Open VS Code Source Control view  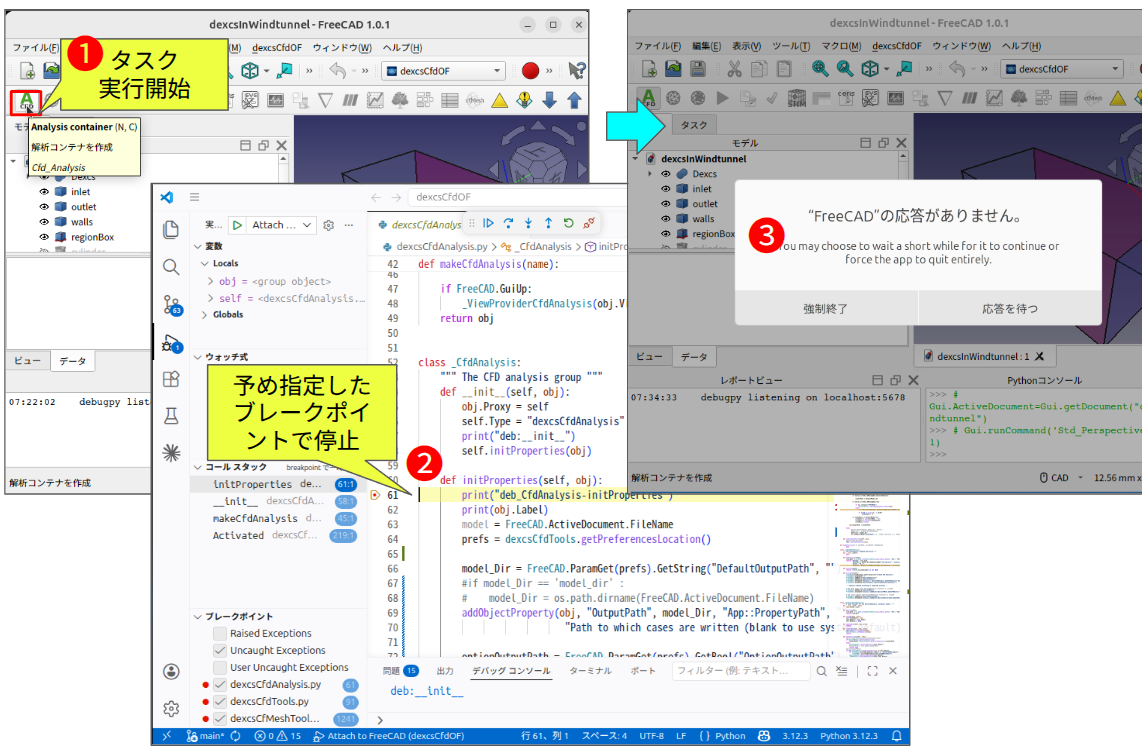click(x=171, y=304)
